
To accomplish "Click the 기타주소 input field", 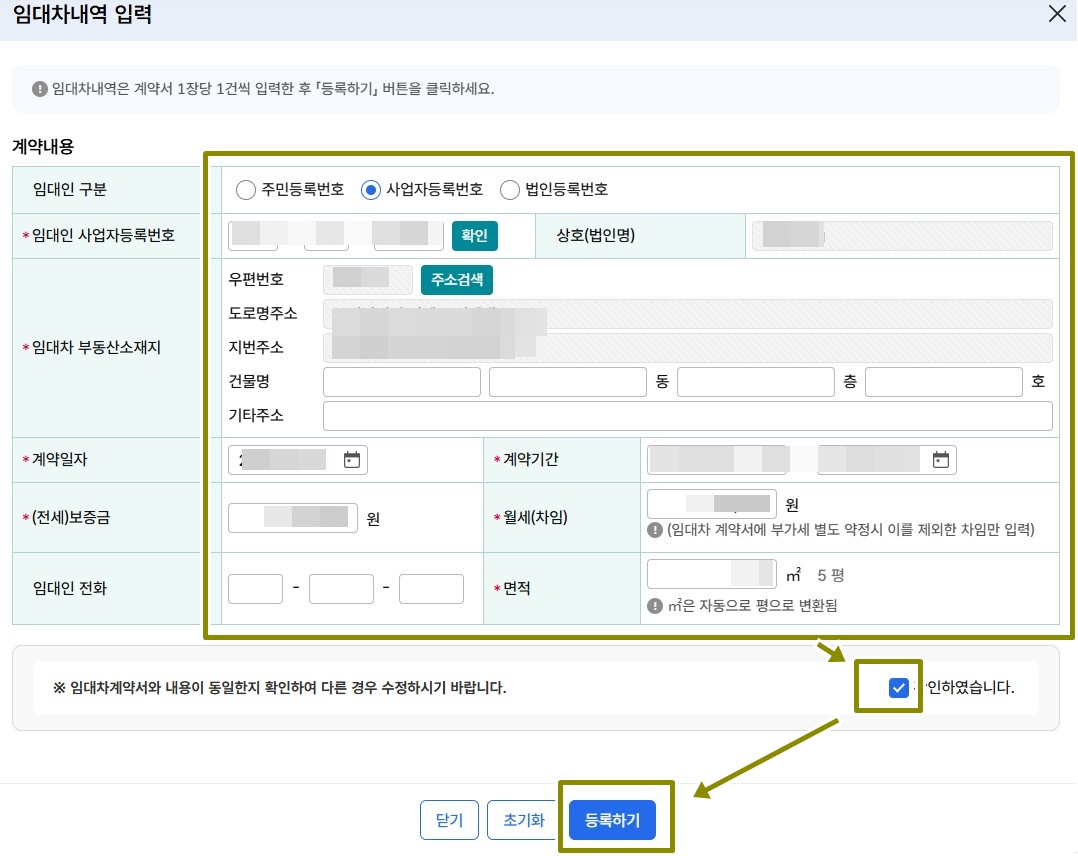I will point(688,416).
